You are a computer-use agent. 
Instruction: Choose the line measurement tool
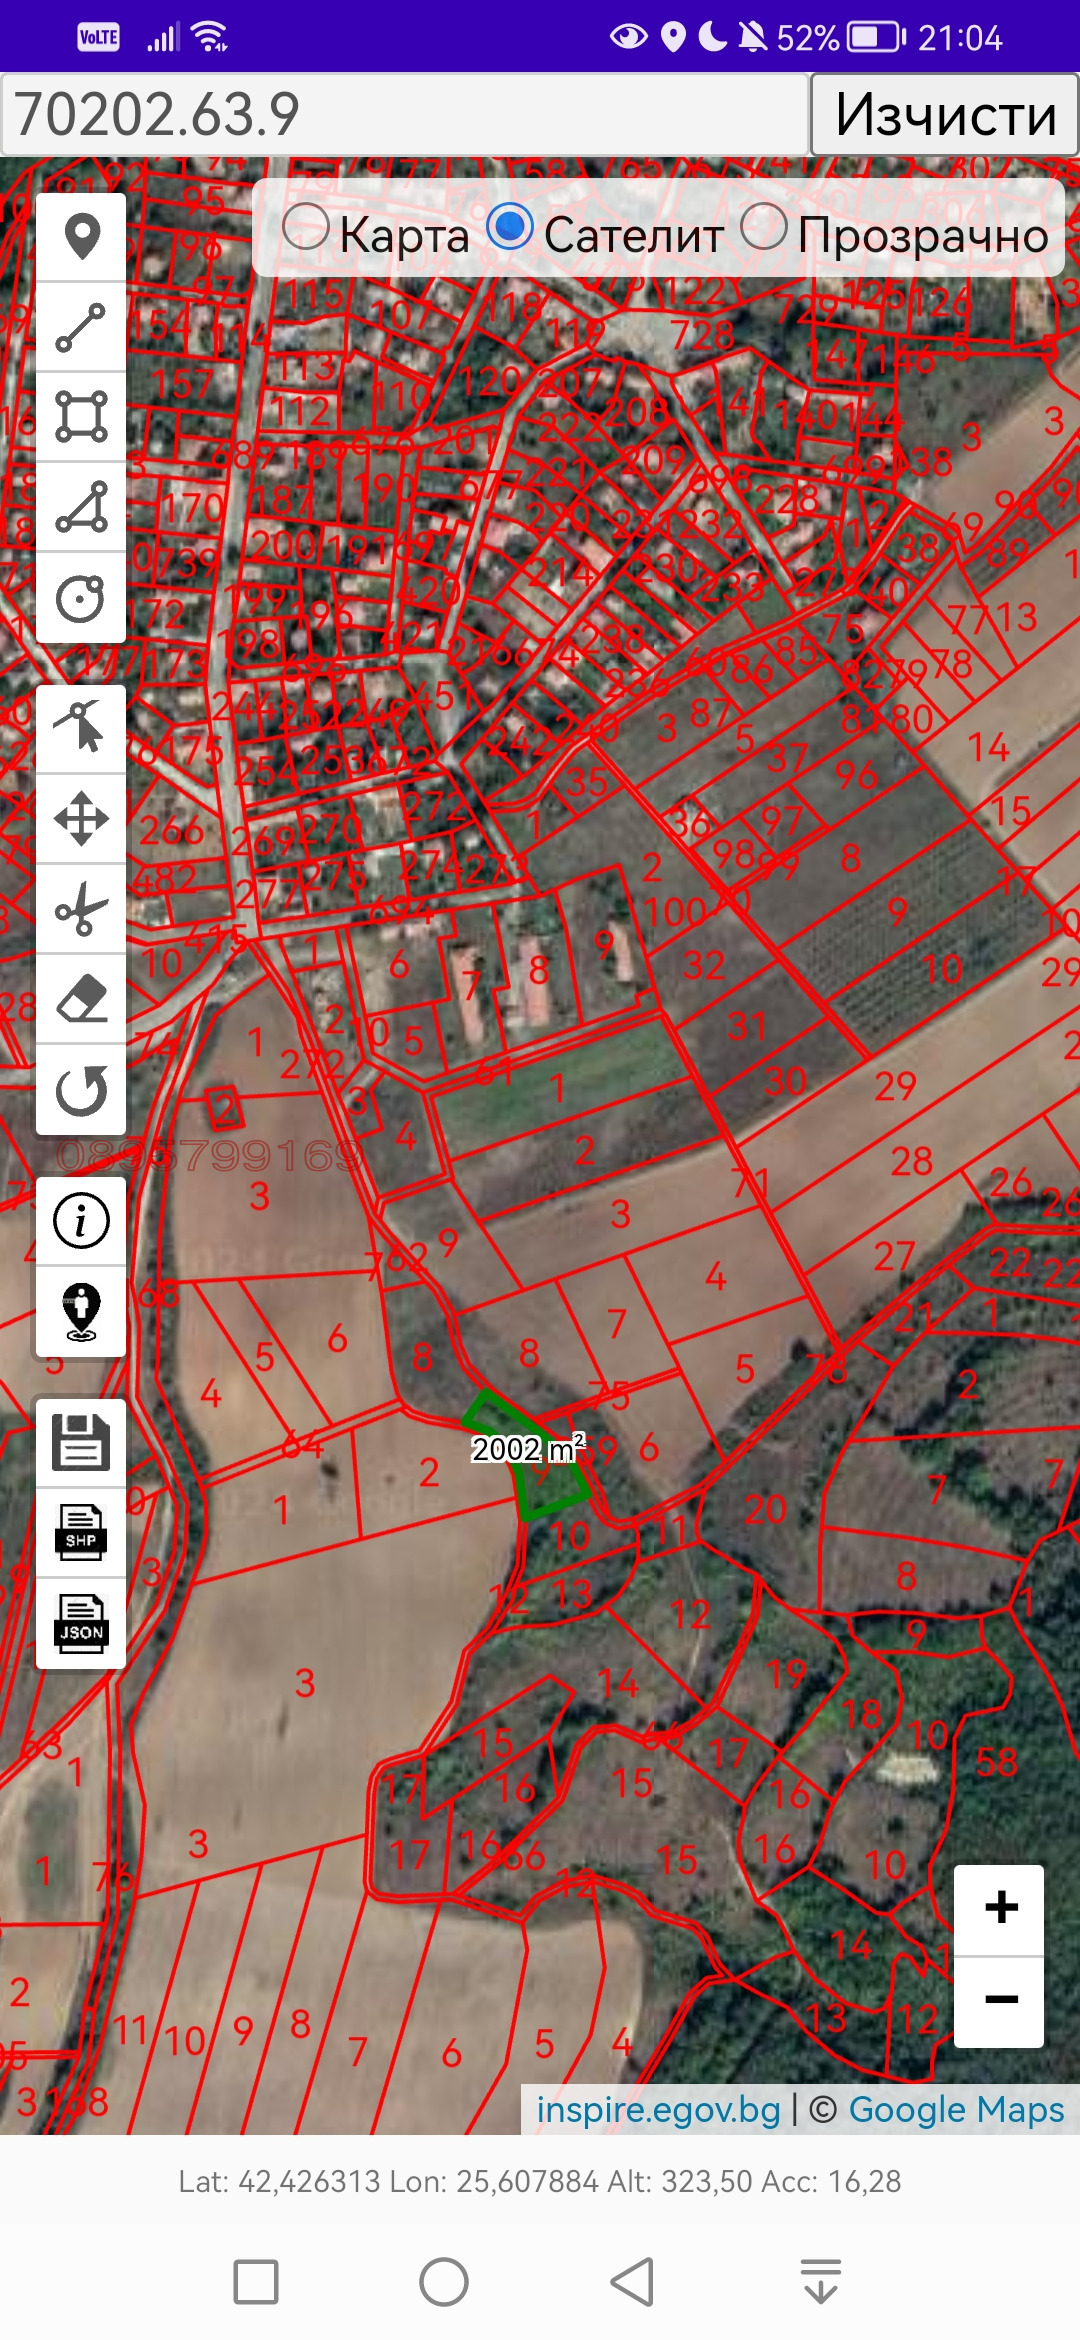click(x=81, y=327)
